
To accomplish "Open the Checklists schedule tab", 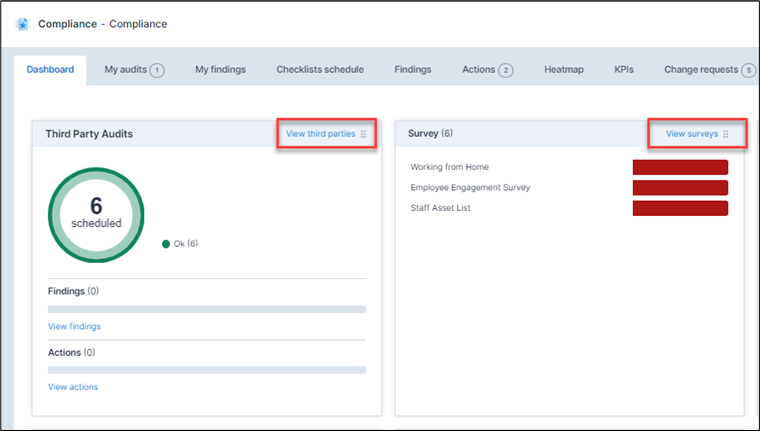I will (x=320, y=70).
